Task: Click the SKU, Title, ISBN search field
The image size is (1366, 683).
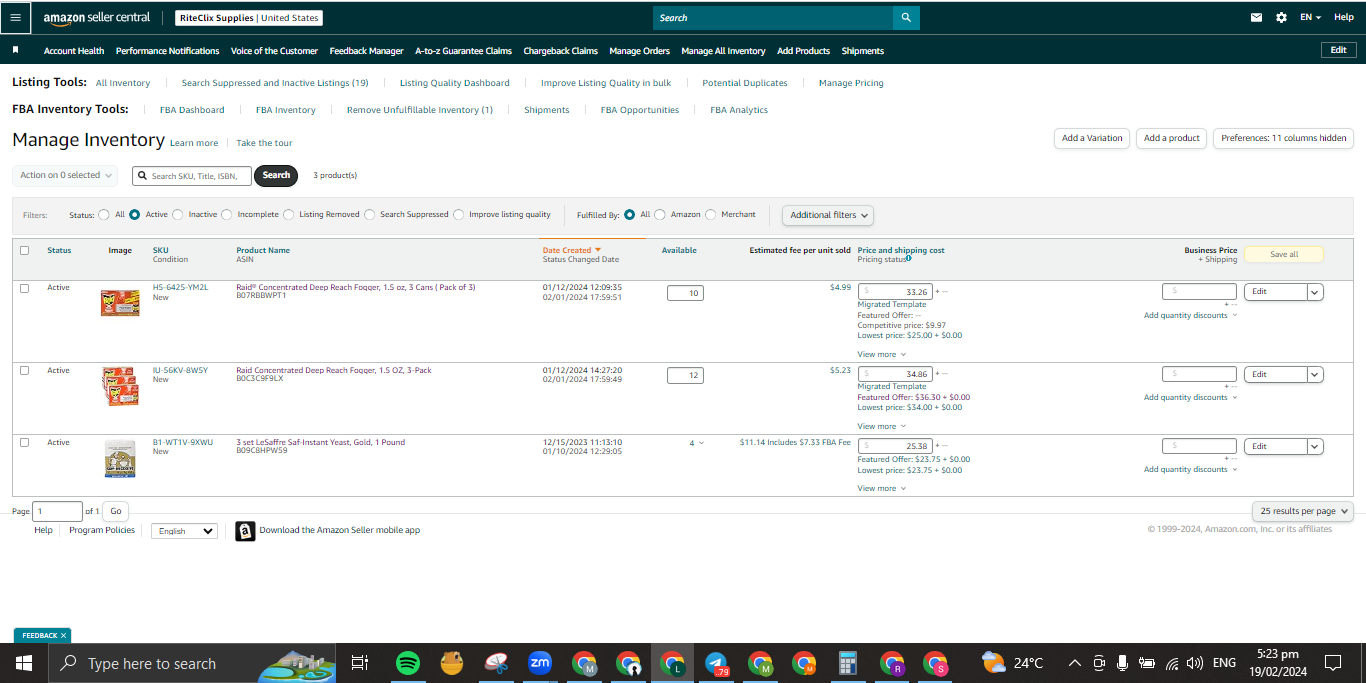Action: [x=192, y=176]
